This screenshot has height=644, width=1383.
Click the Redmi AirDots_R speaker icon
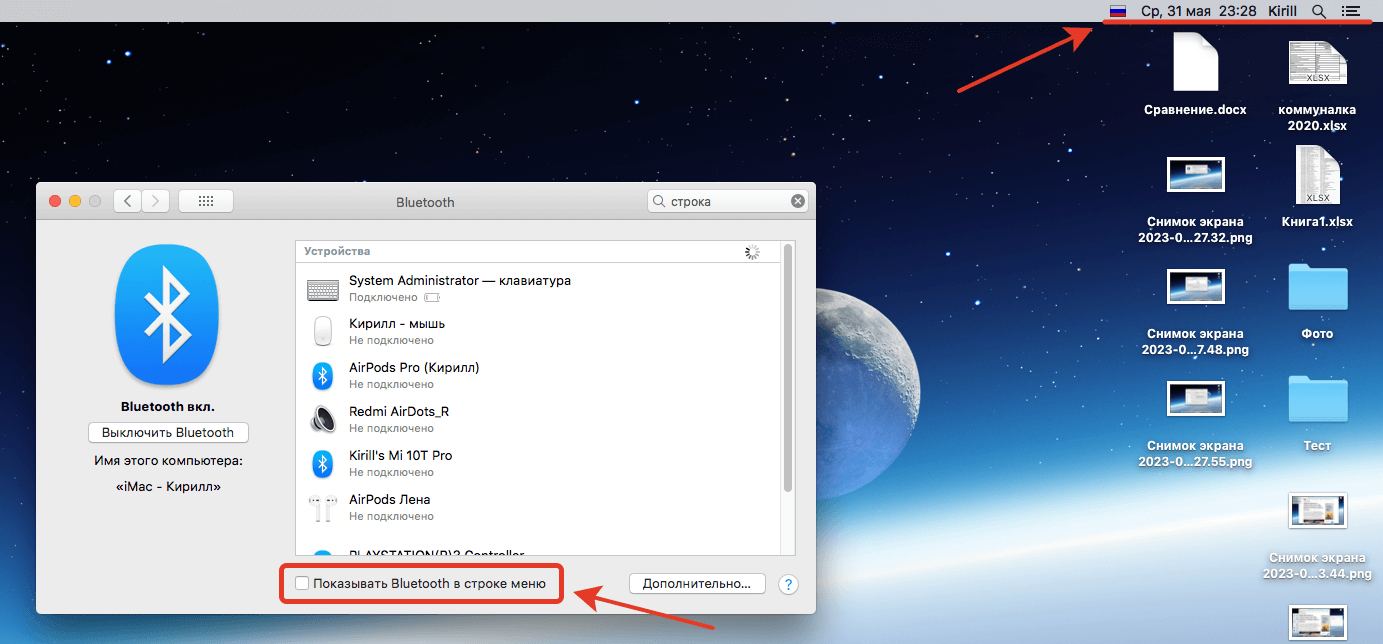click(322, 419)
